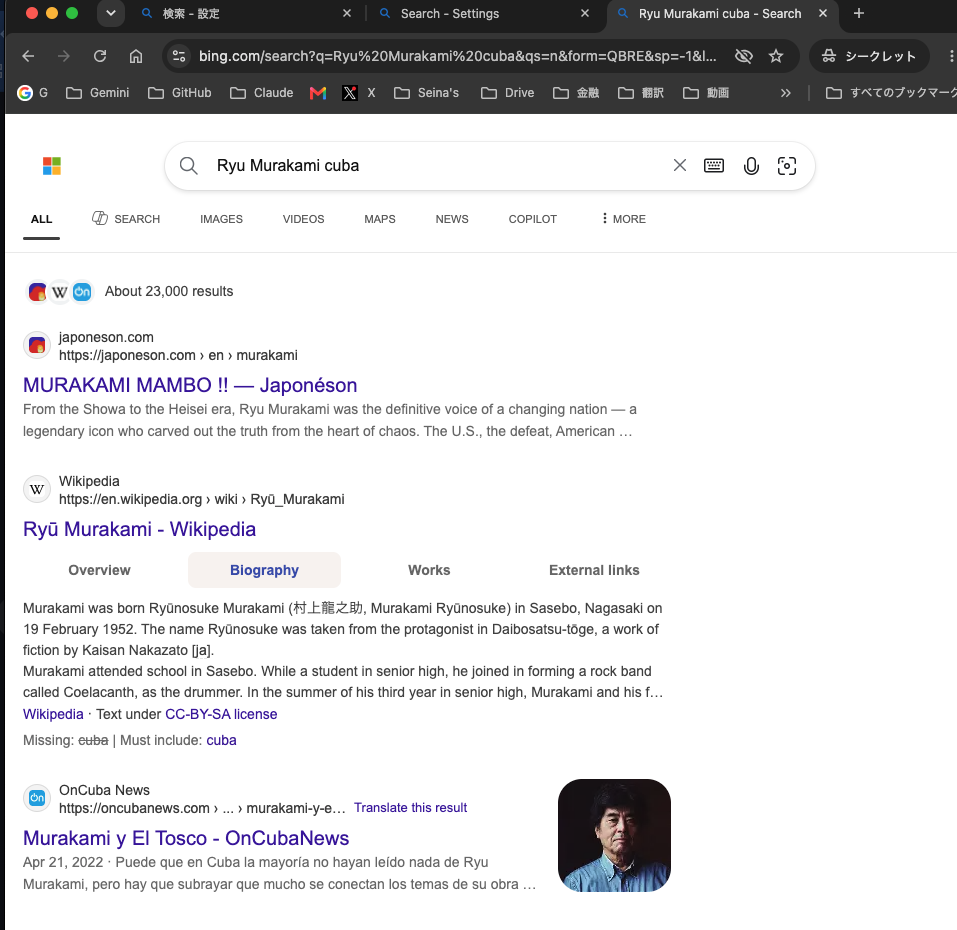Bookmark this page with the star
Viewport: 957px width, 930px height.
[776, 56]
